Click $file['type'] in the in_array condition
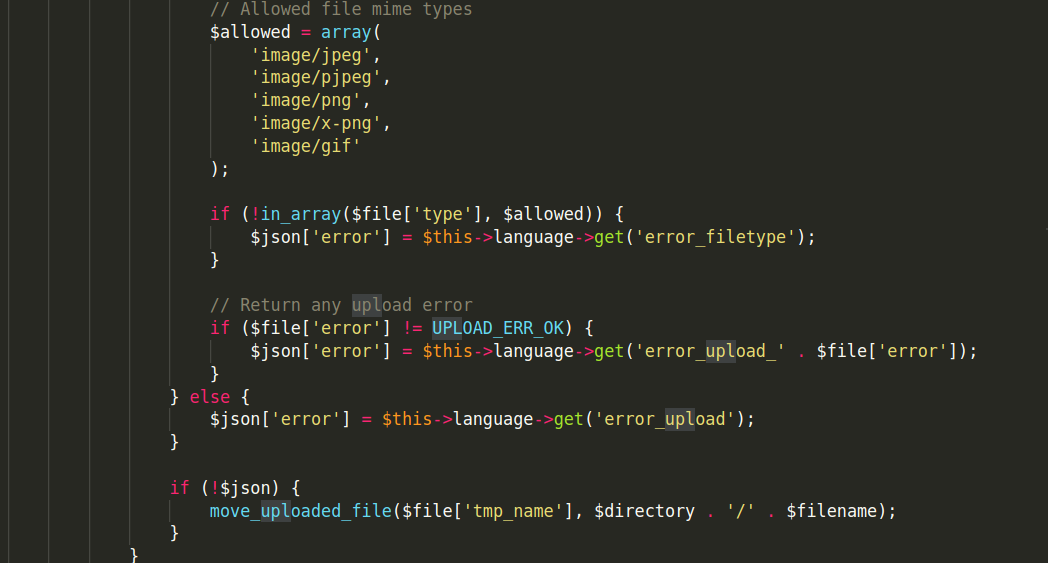Image resolution: width=1048 pixels, height=563 pixels. [x=416, y=214]
